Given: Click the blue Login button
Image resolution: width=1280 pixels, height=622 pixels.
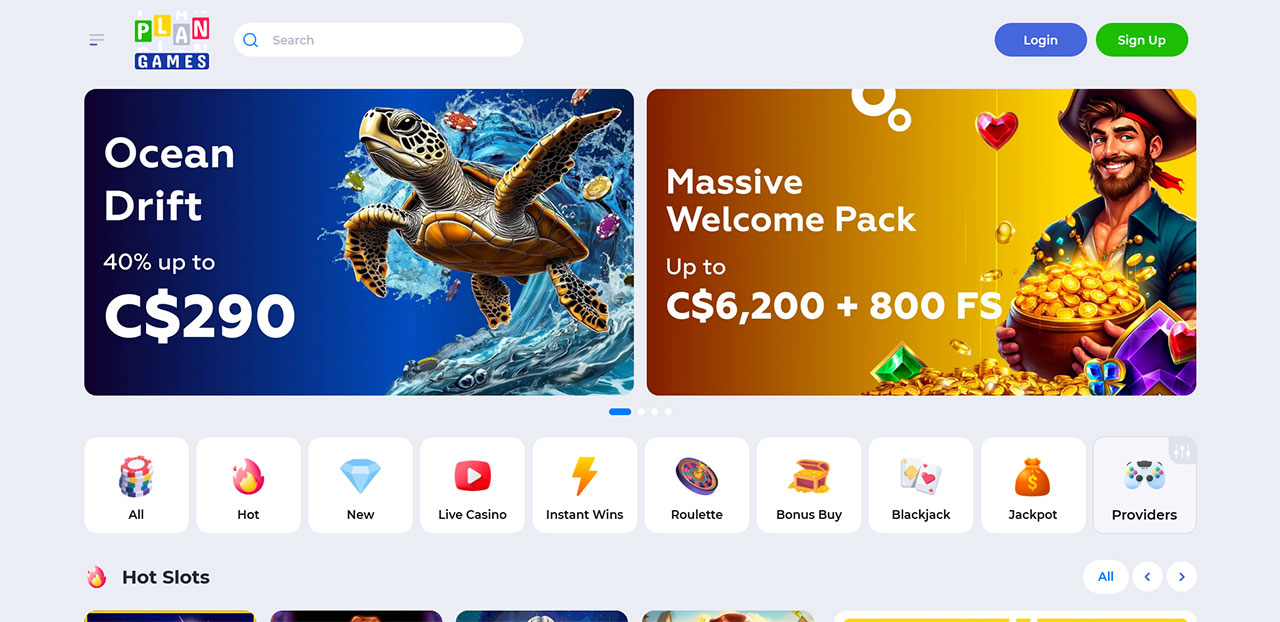Looking at the screenshot, I should pyautogui.click(x=1040, y=40).
